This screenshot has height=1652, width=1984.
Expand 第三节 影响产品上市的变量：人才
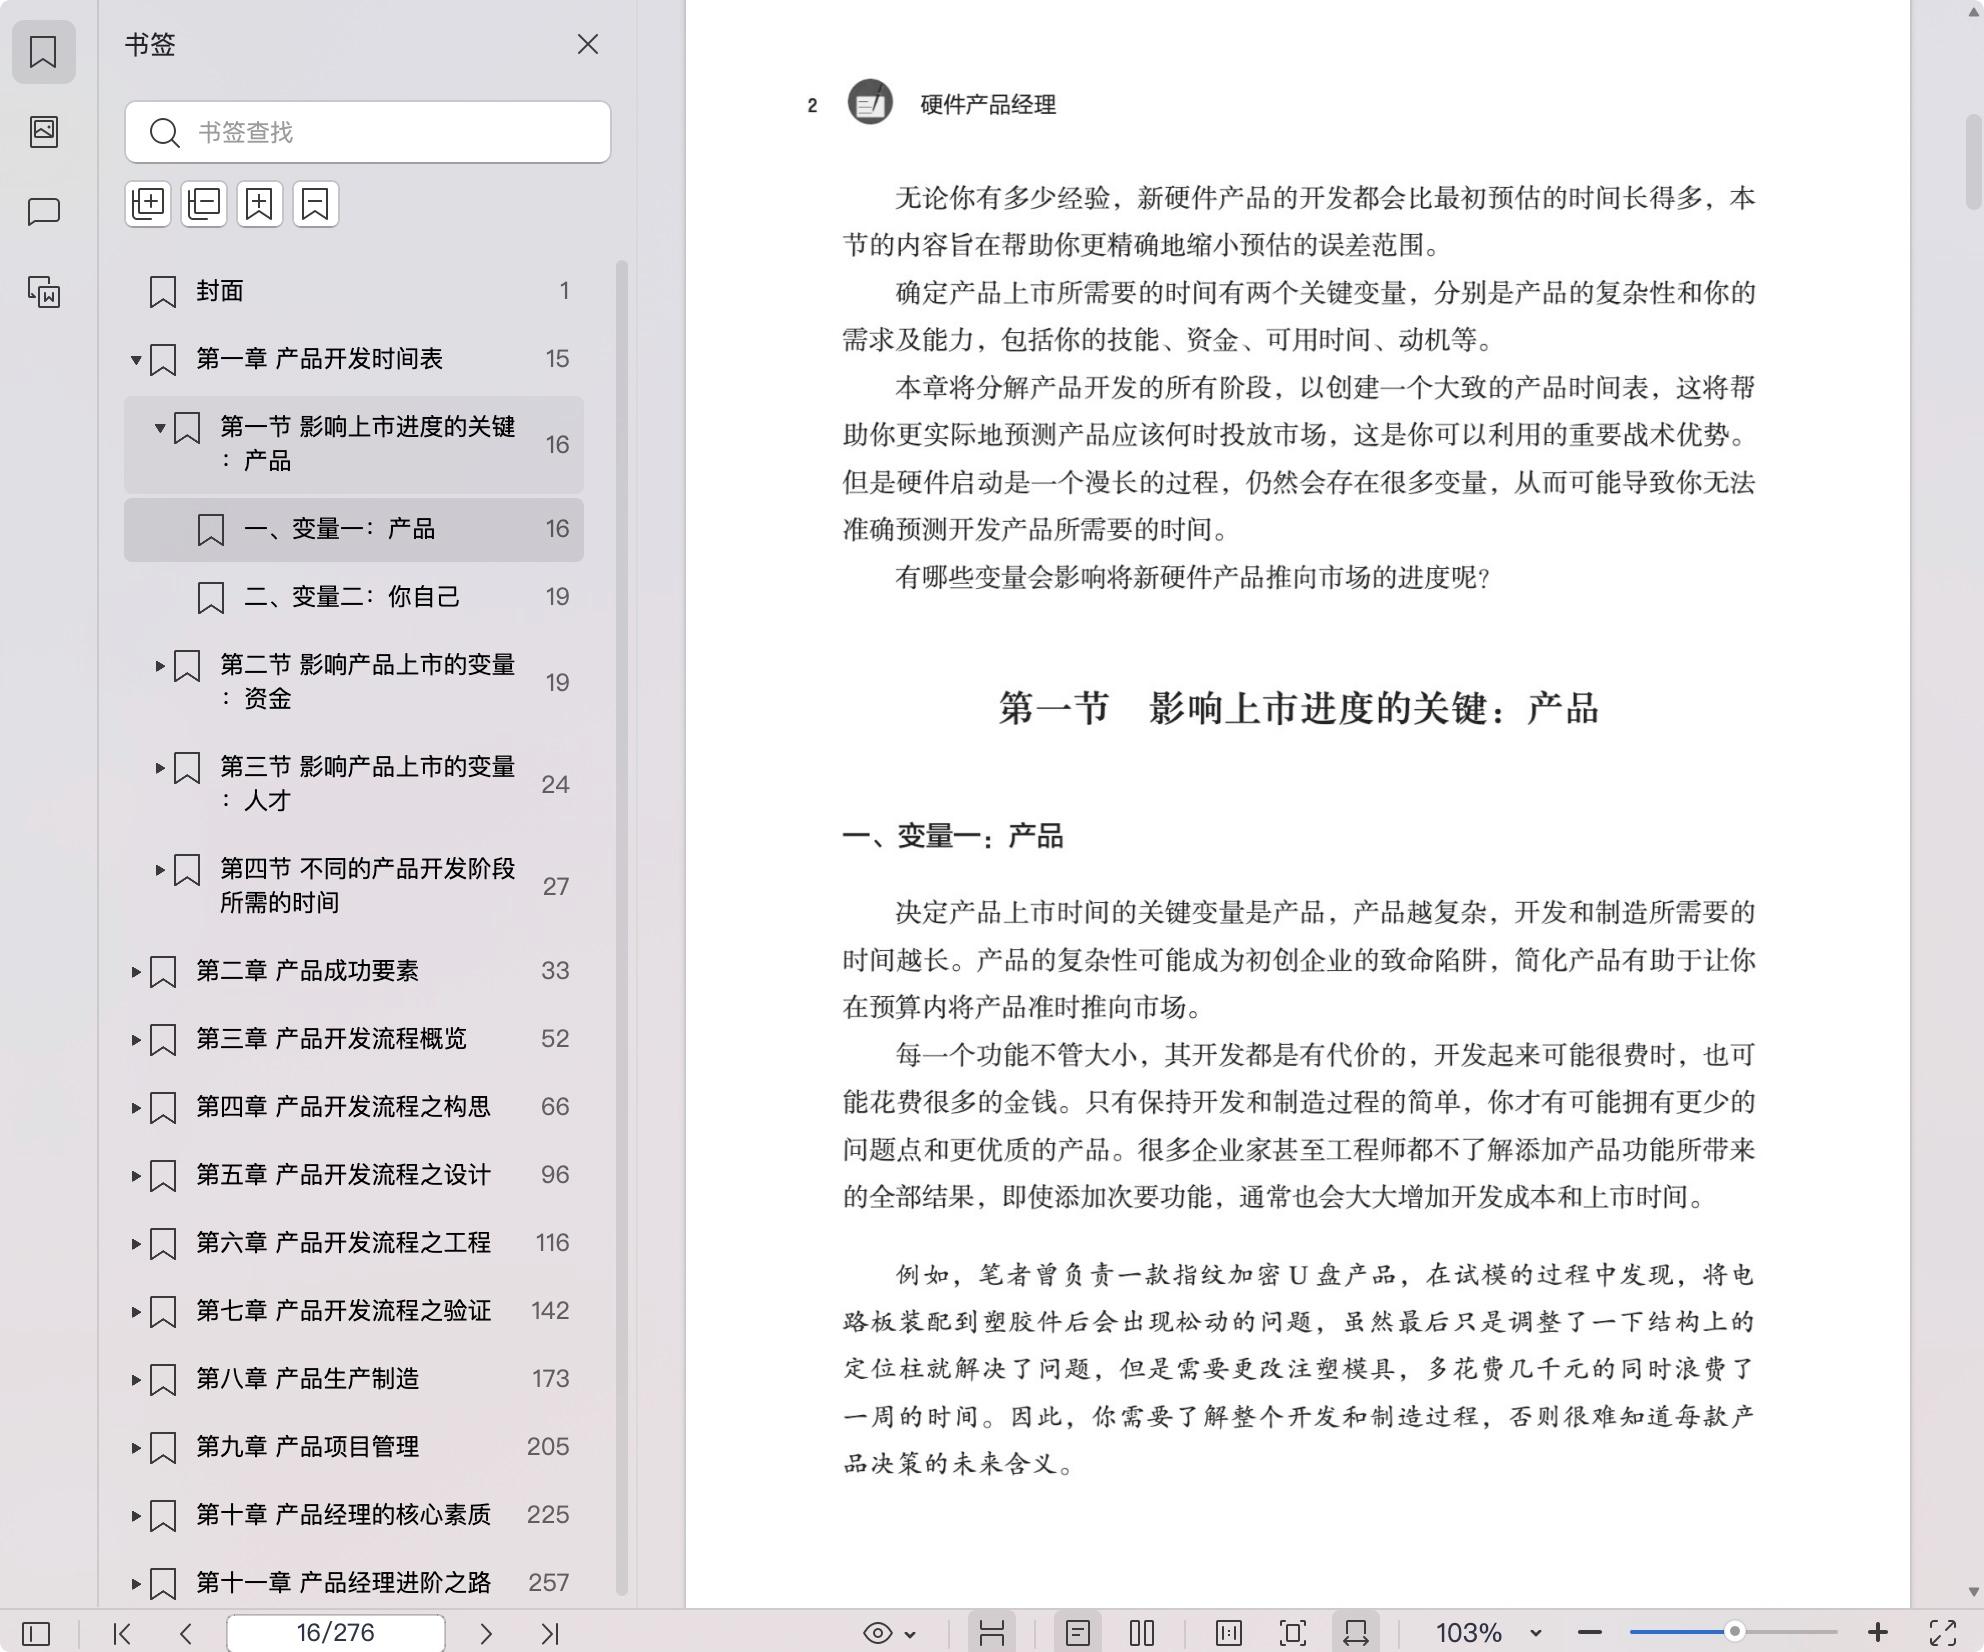[160, 768]
